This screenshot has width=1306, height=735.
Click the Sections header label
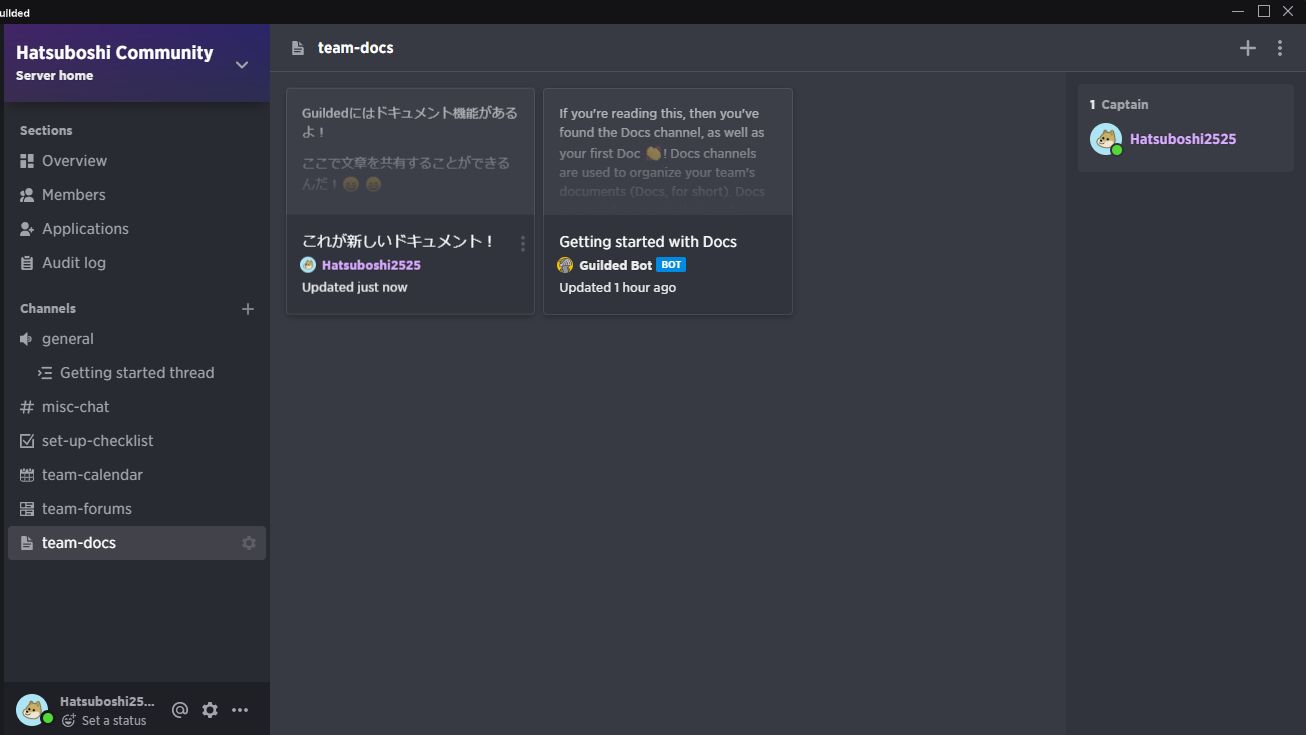coord(46,131)
